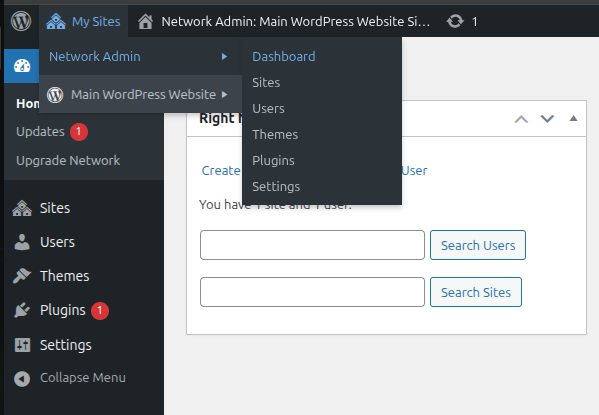Choose Sites from the Network Admin flyout
The height and width of the screenshot is (415, 599).
click(x=266, y=83)
